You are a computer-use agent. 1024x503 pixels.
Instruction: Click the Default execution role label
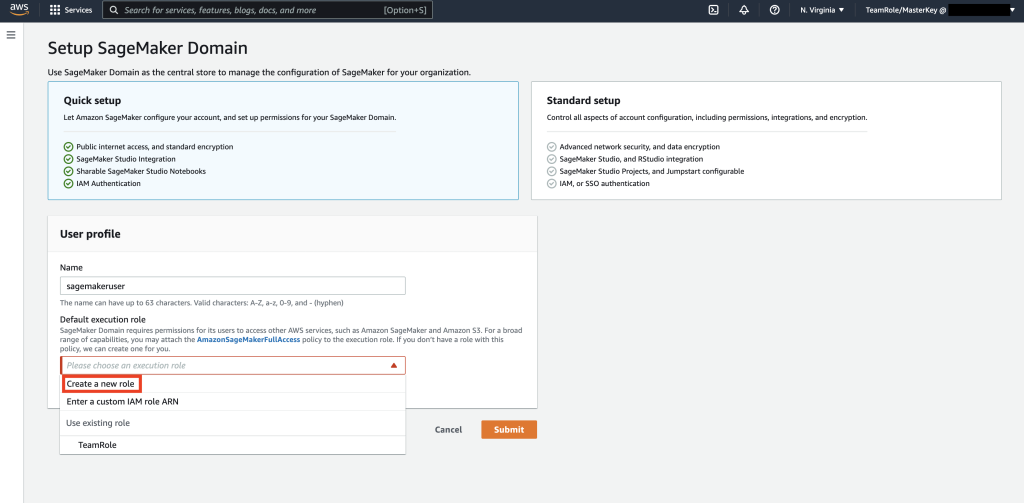pos(103,319)
